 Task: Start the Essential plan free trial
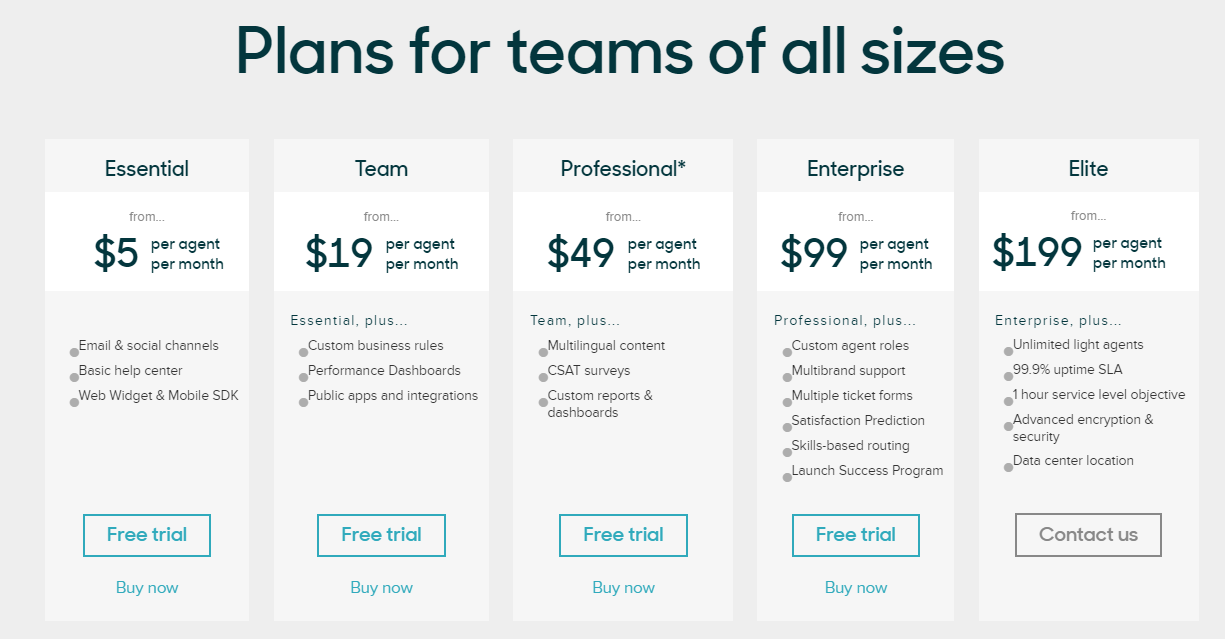pyautogui.click(x=147, y=535)
